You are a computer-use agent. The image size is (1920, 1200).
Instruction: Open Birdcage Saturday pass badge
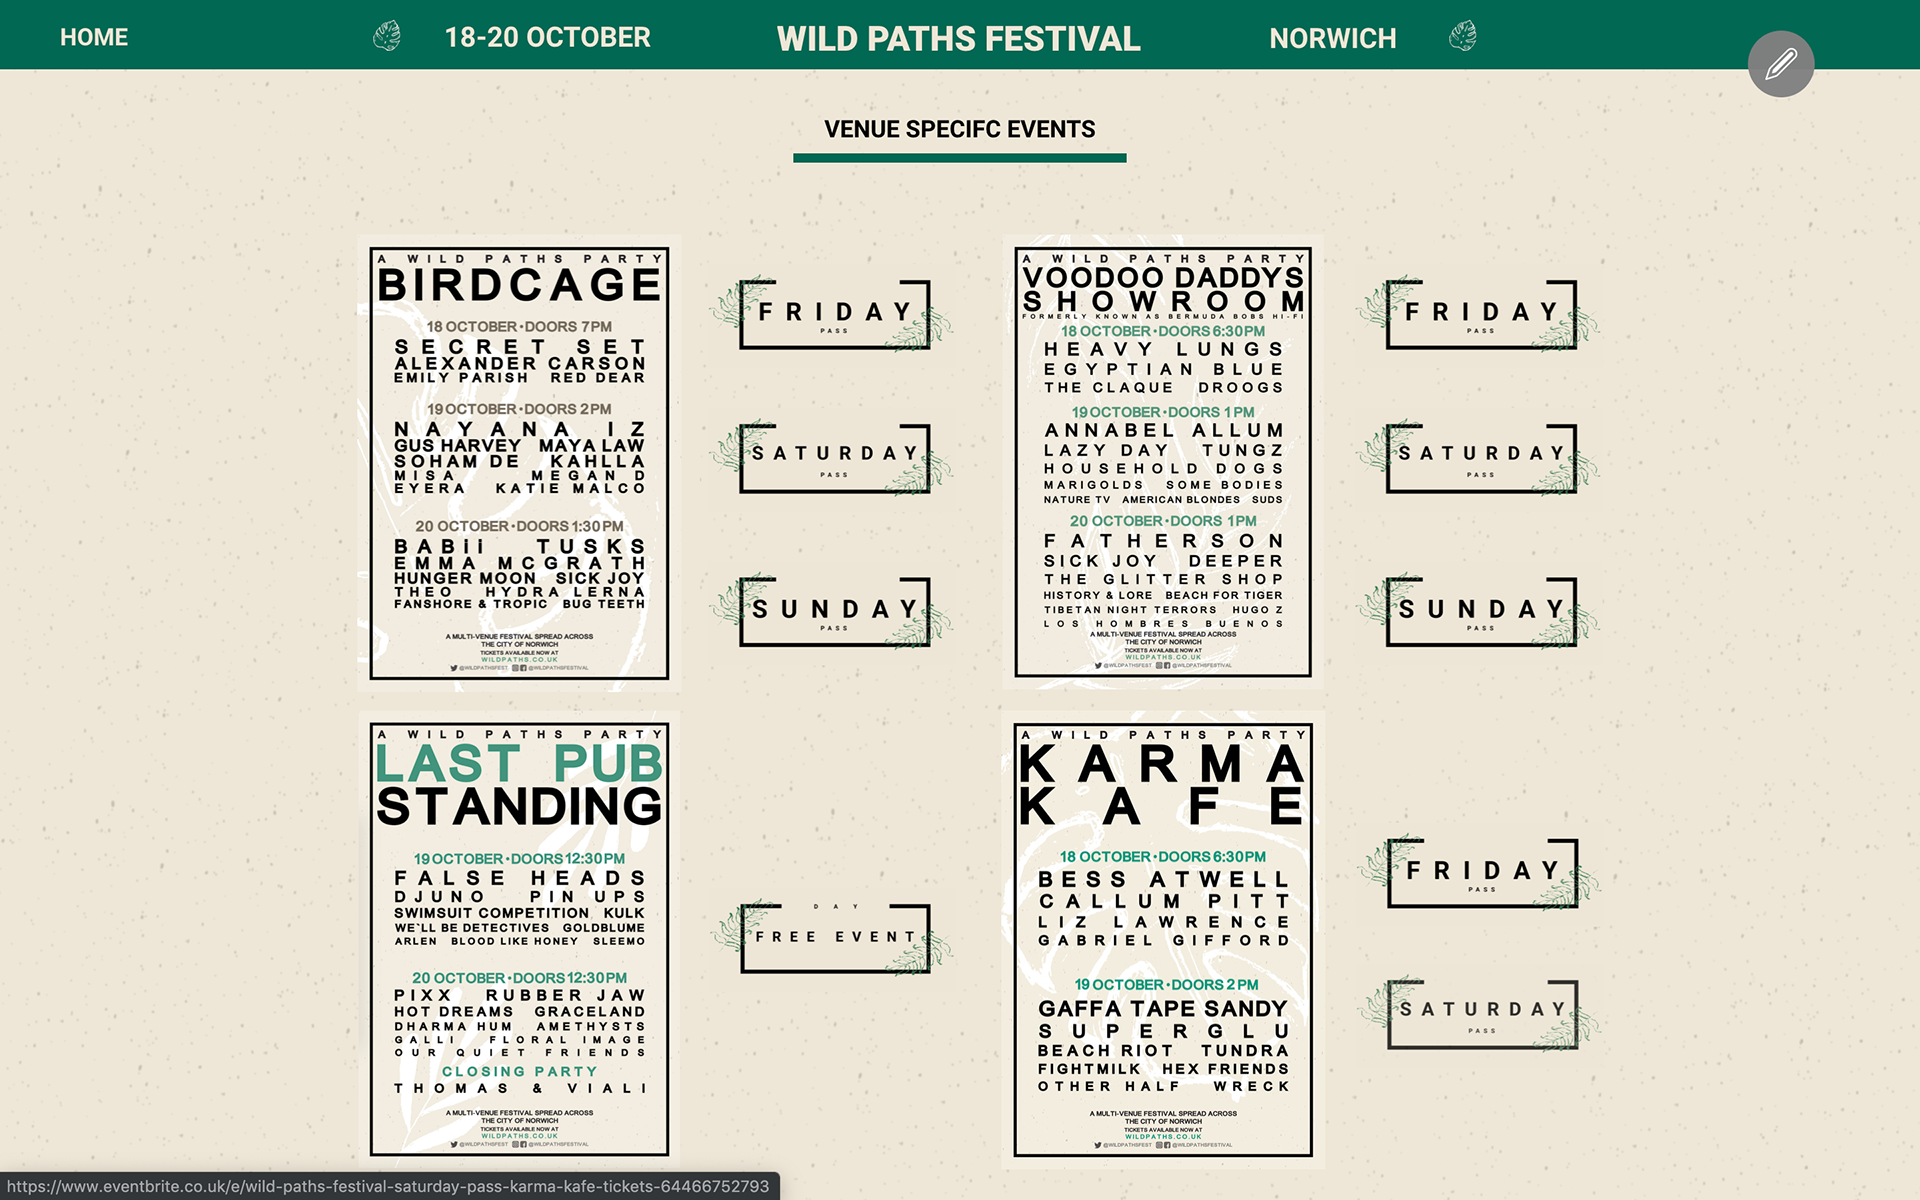[x=834, y=457]
